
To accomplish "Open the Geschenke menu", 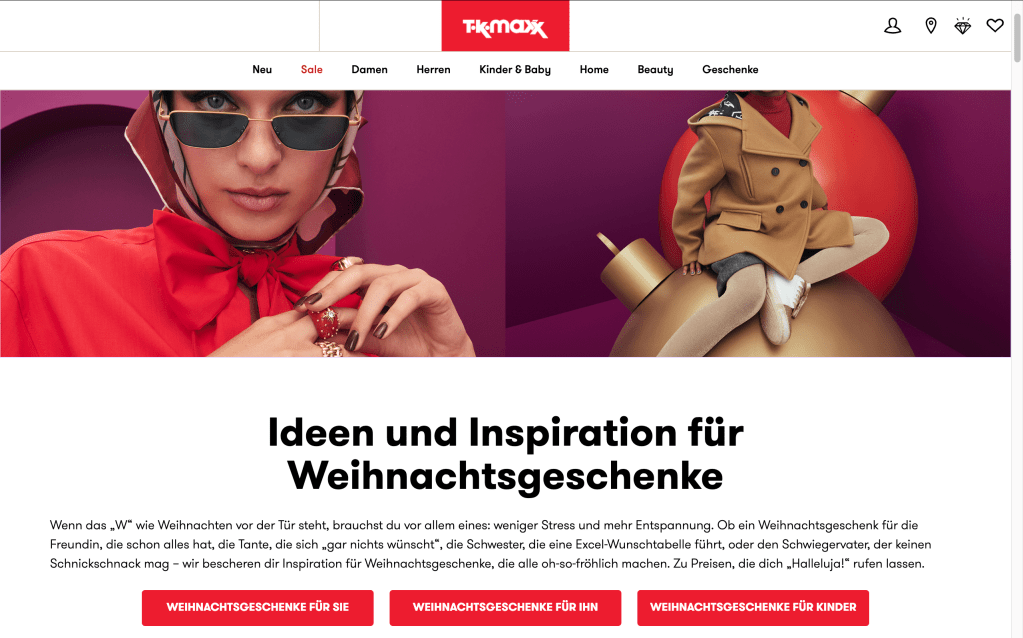I will point(730,70).
